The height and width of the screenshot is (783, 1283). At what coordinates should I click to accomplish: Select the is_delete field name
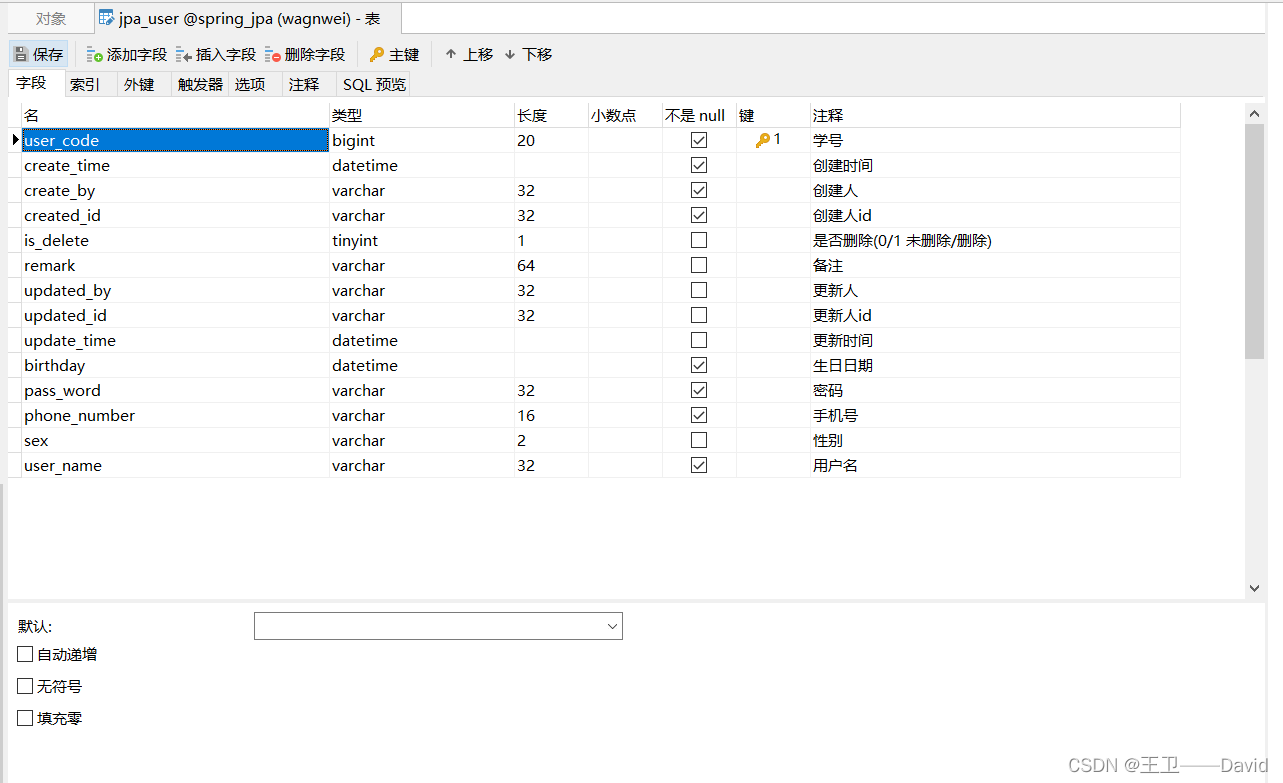point(175,240)
